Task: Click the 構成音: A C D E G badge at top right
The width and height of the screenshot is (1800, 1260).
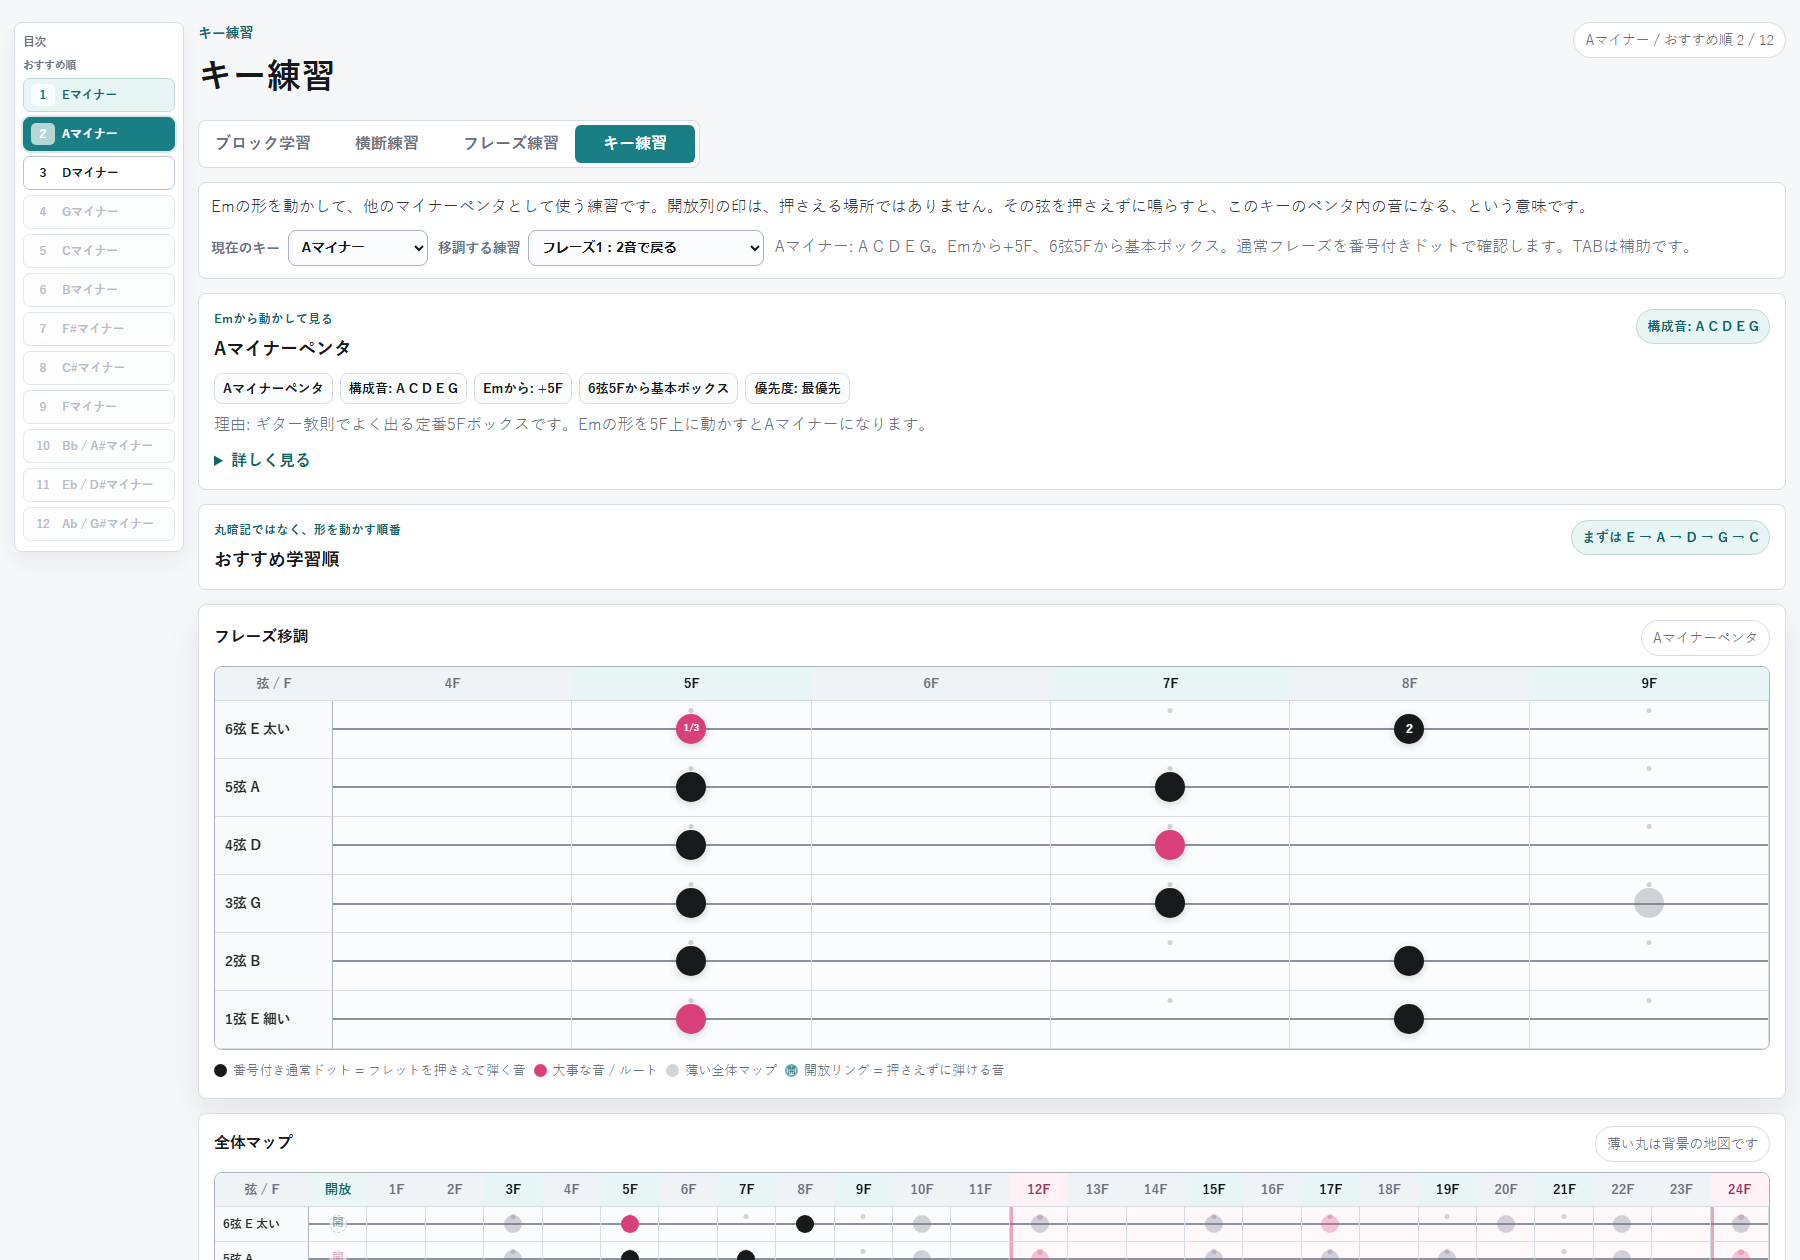Action: coord(1703,327)
